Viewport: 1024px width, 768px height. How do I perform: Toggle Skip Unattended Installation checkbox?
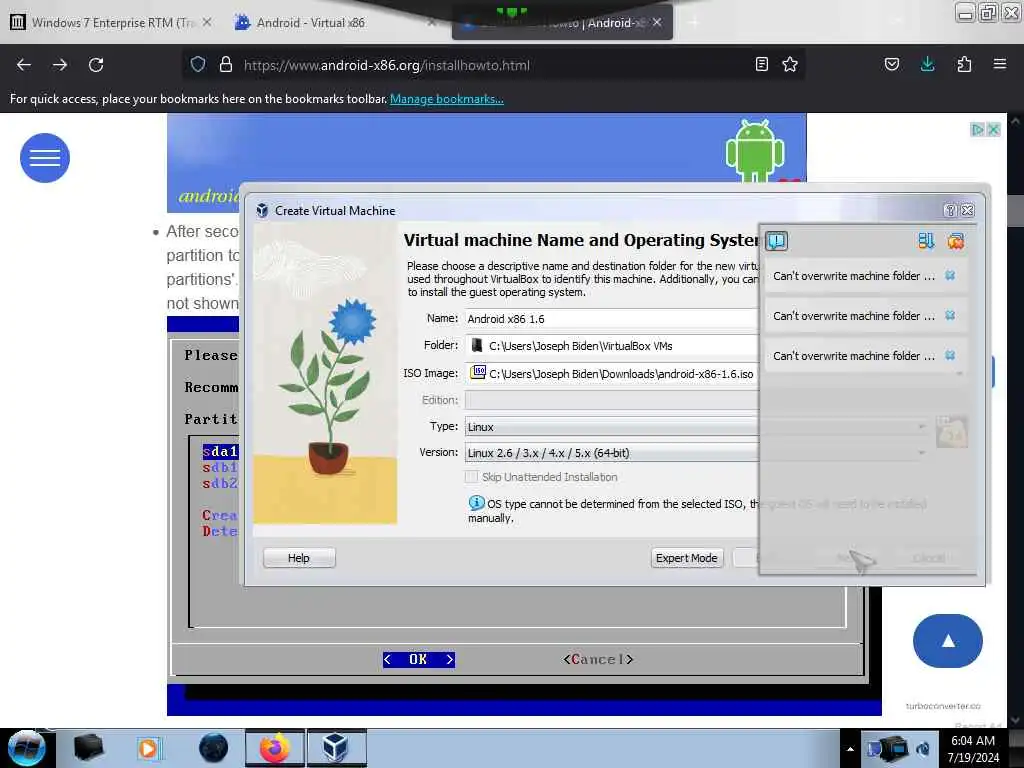[x=472, y=477]
